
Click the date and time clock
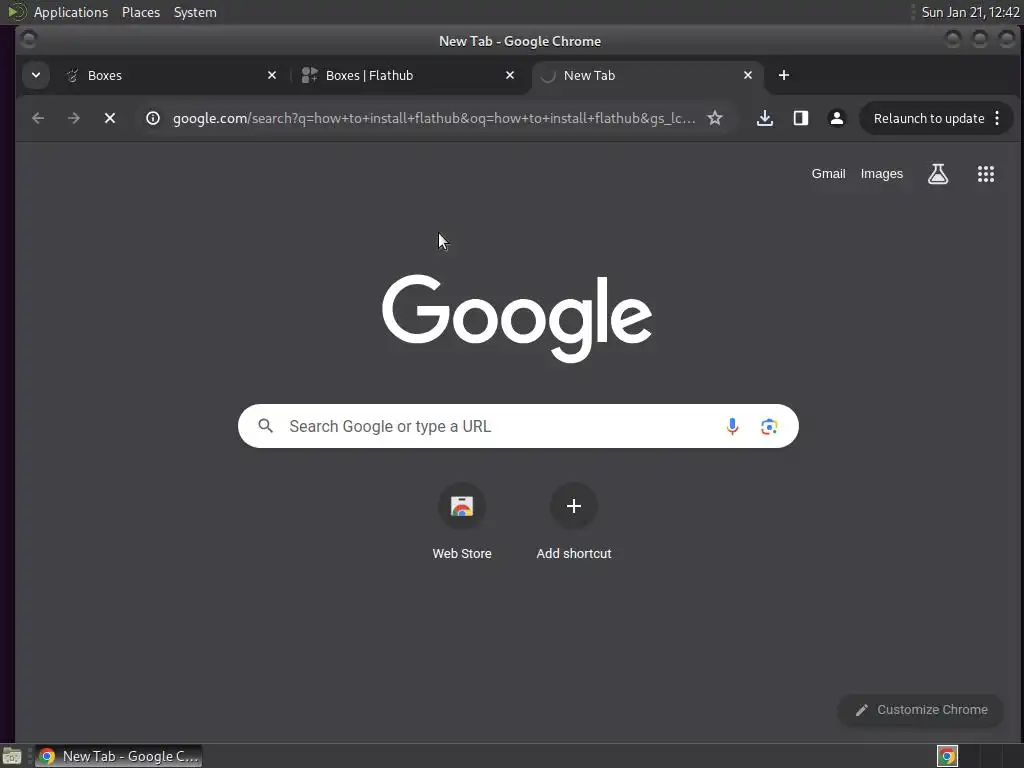click(x=970, y=12)
